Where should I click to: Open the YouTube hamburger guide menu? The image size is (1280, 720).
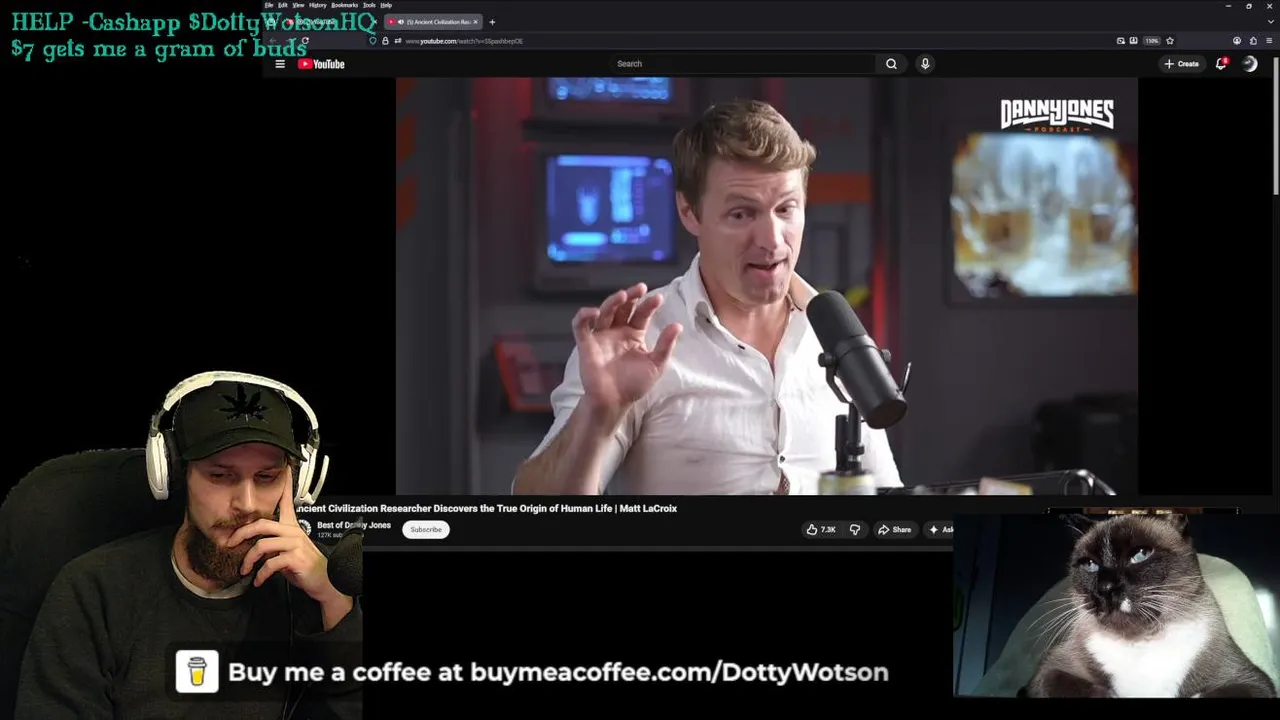point(280,64)
